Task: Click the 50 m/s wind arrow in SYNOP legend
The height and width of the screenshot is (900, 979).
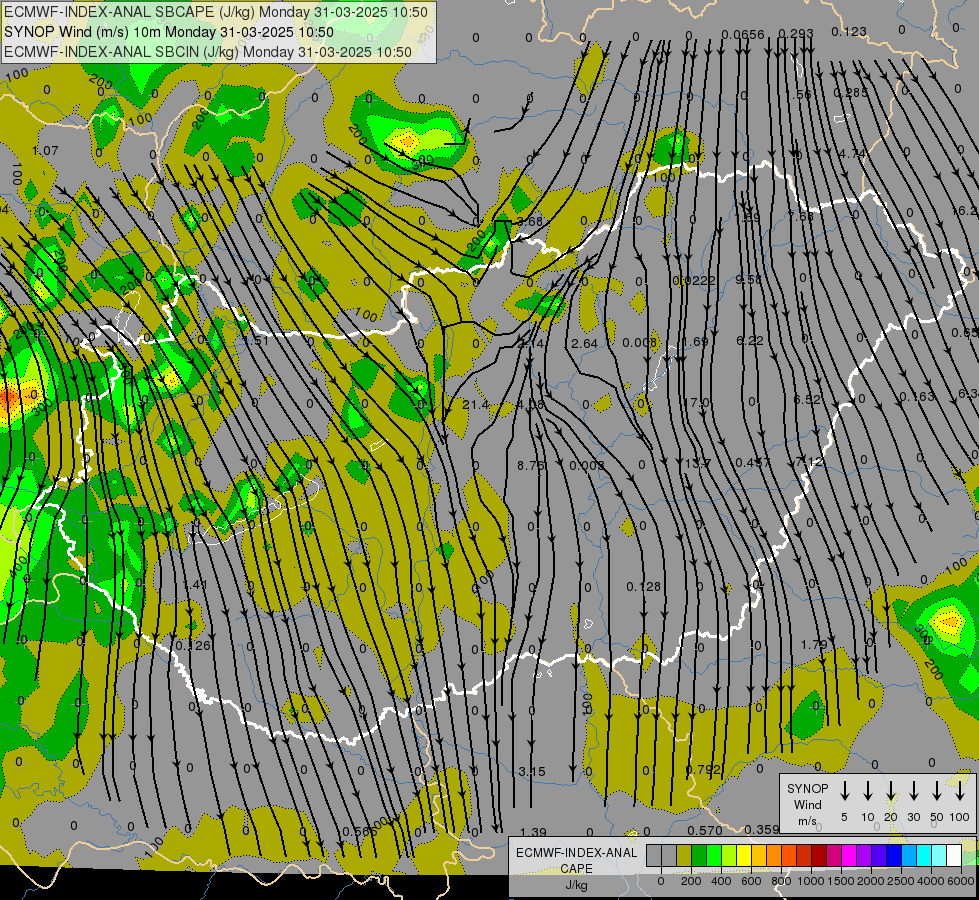Action: (x=937, y=790)
